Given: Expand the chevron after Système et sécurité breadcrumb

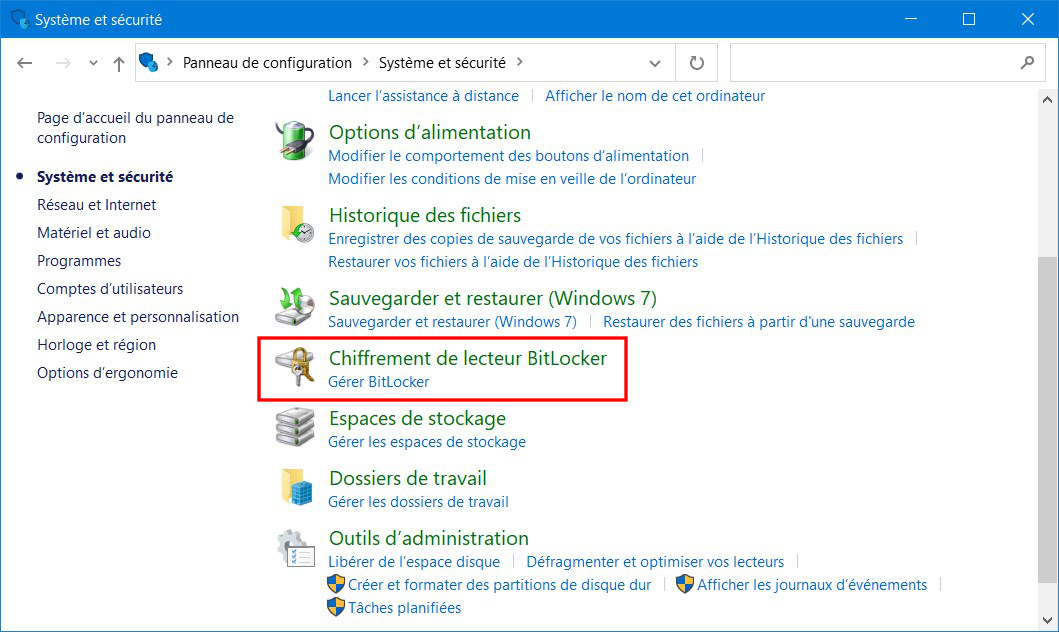Looking at the screenshot, I should (x=519, y=62).
